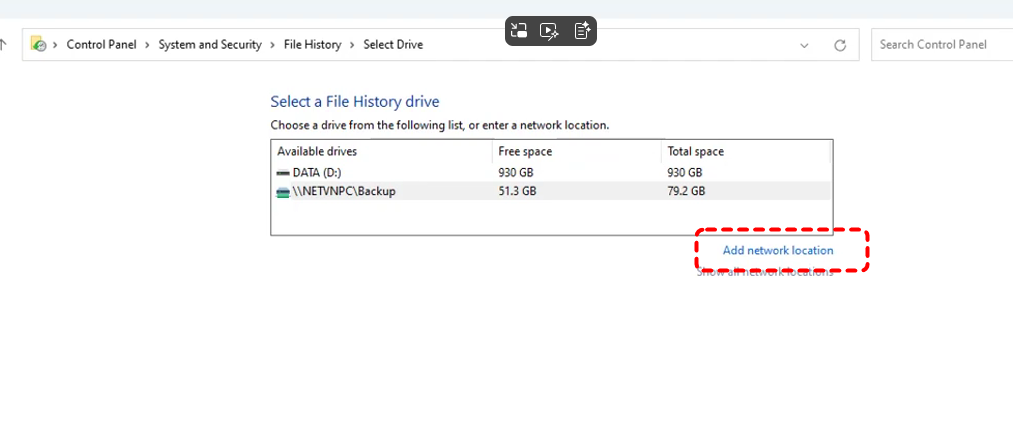Click the video play icon in floating toolbar
The height and width of the screenshot is (443, 1013).
[x=549, y=31]
